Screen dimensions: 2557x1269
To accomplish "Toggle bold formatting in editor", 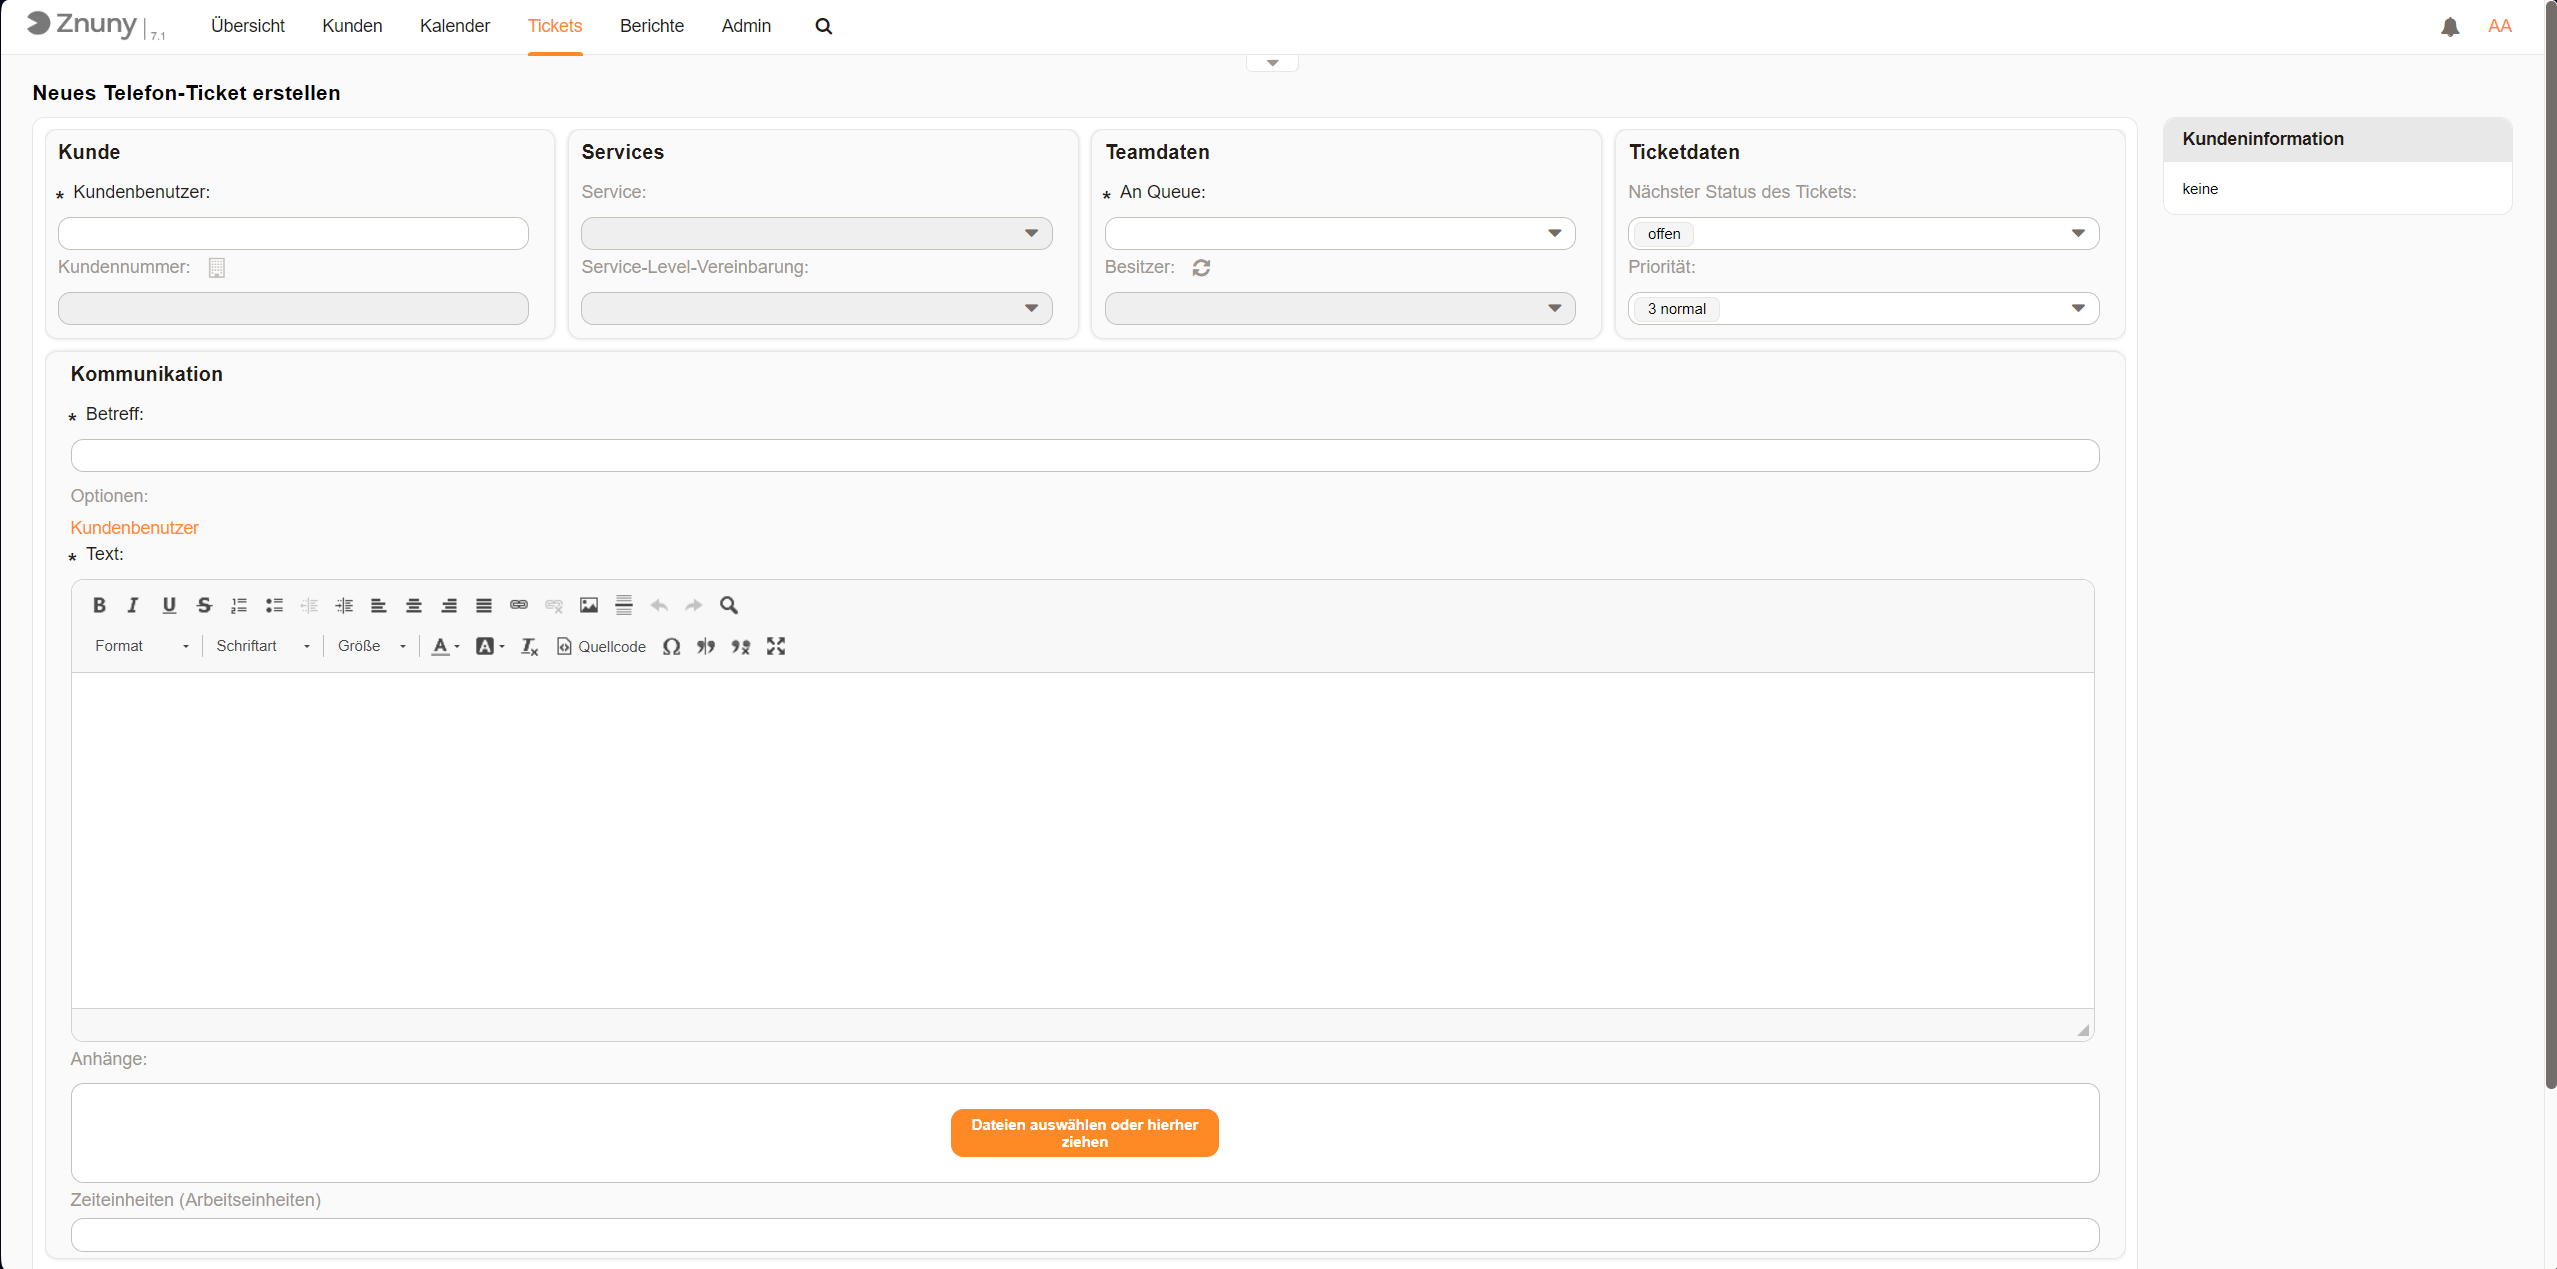I will click(99, 605).
